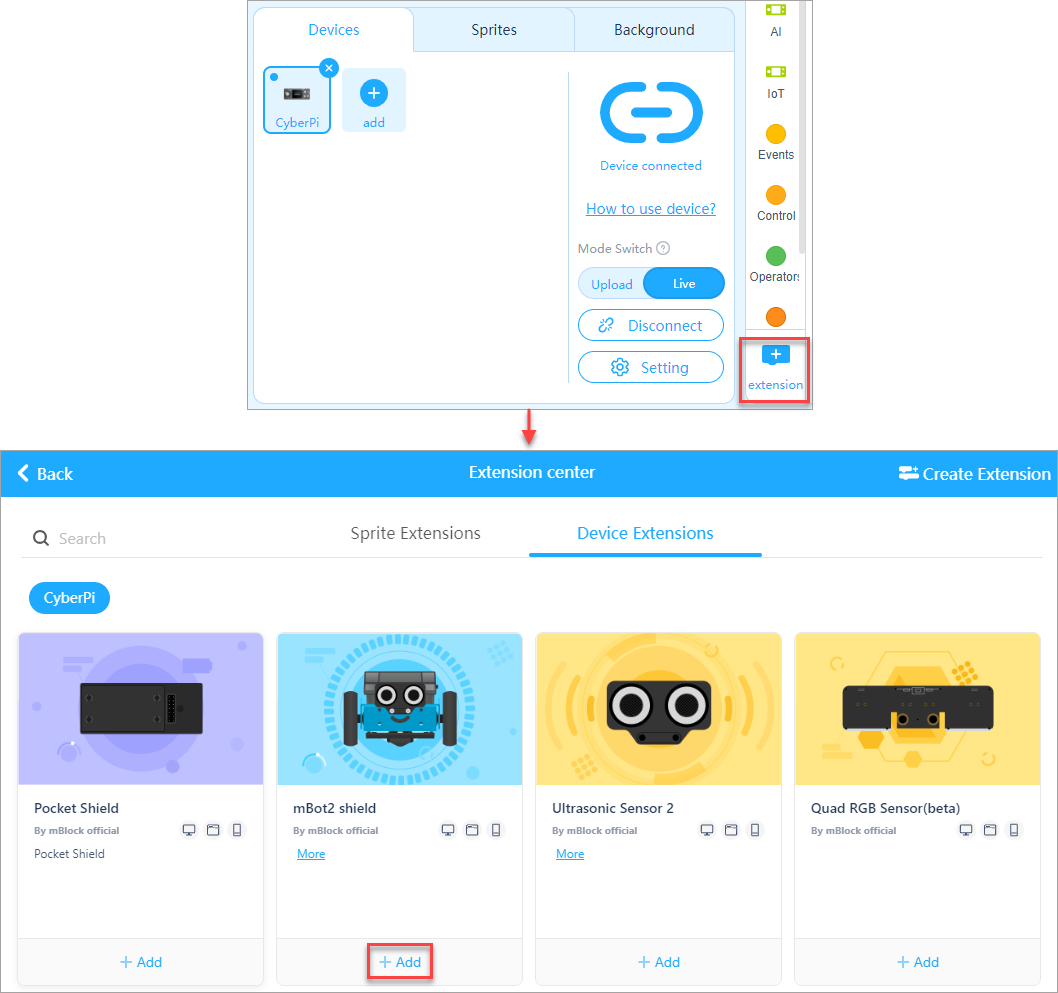Open the AI blocks category
This screenshot has height=993, width=1058.
pyautogui.click(x=775, y=11)
